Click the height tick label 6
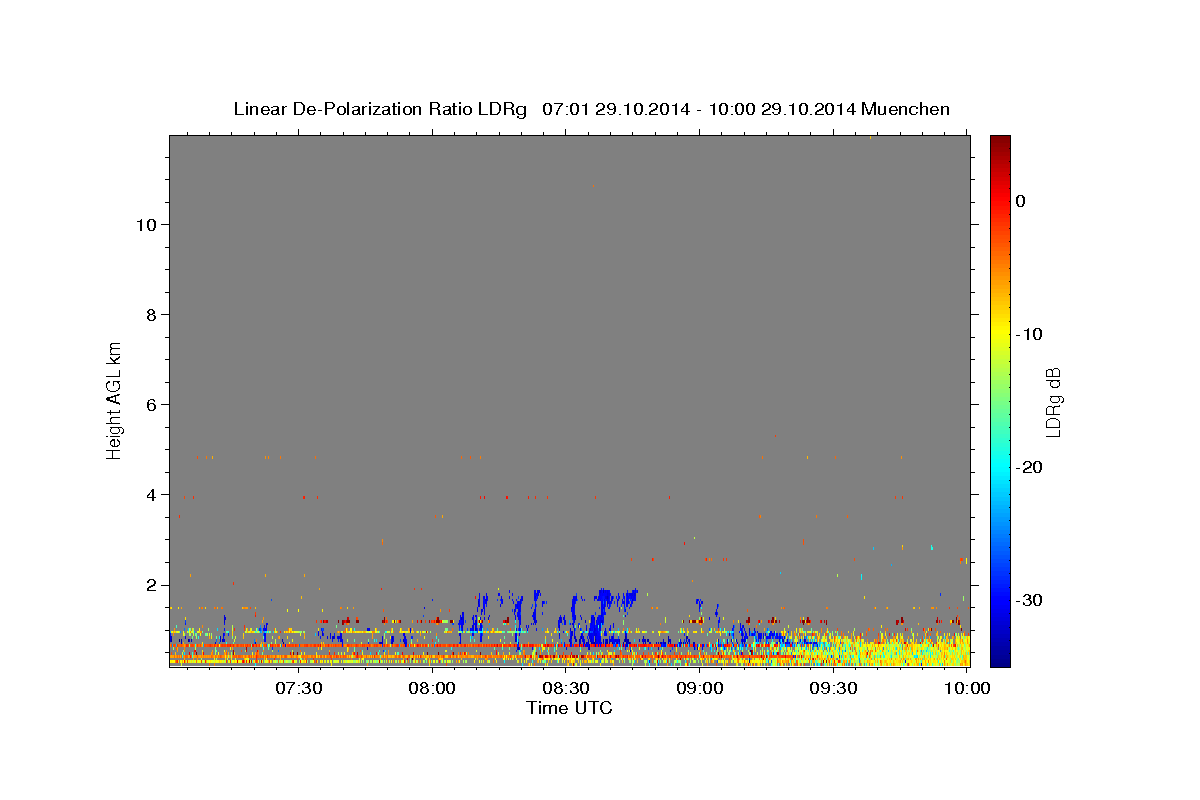The image size is (1200, 800). pyautogui.click(x=151, y=405)
